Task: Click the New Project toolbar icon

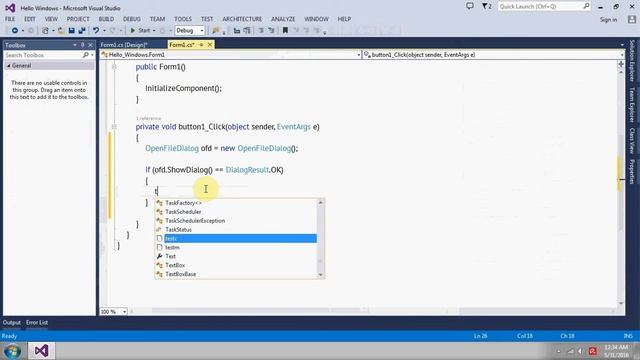Action: click(x=45, y=31)
